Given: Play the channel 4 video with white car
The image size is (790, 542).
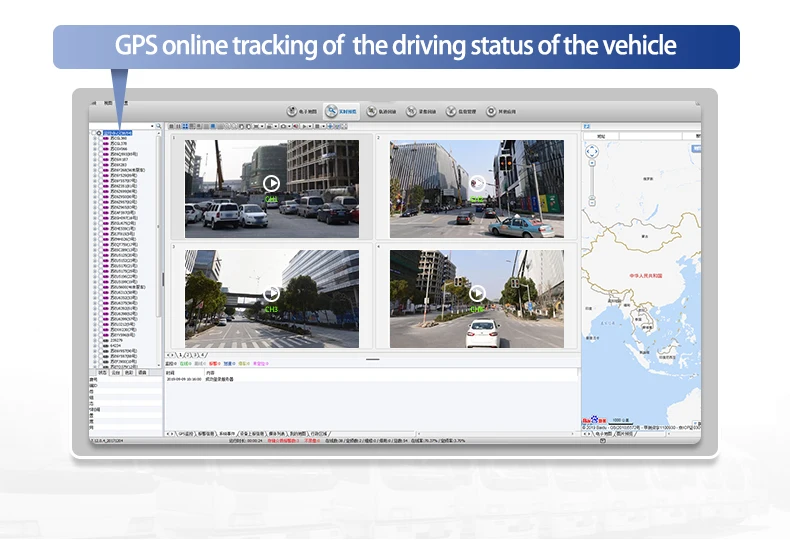Looking at the screenshot, I should click(477, 293).
